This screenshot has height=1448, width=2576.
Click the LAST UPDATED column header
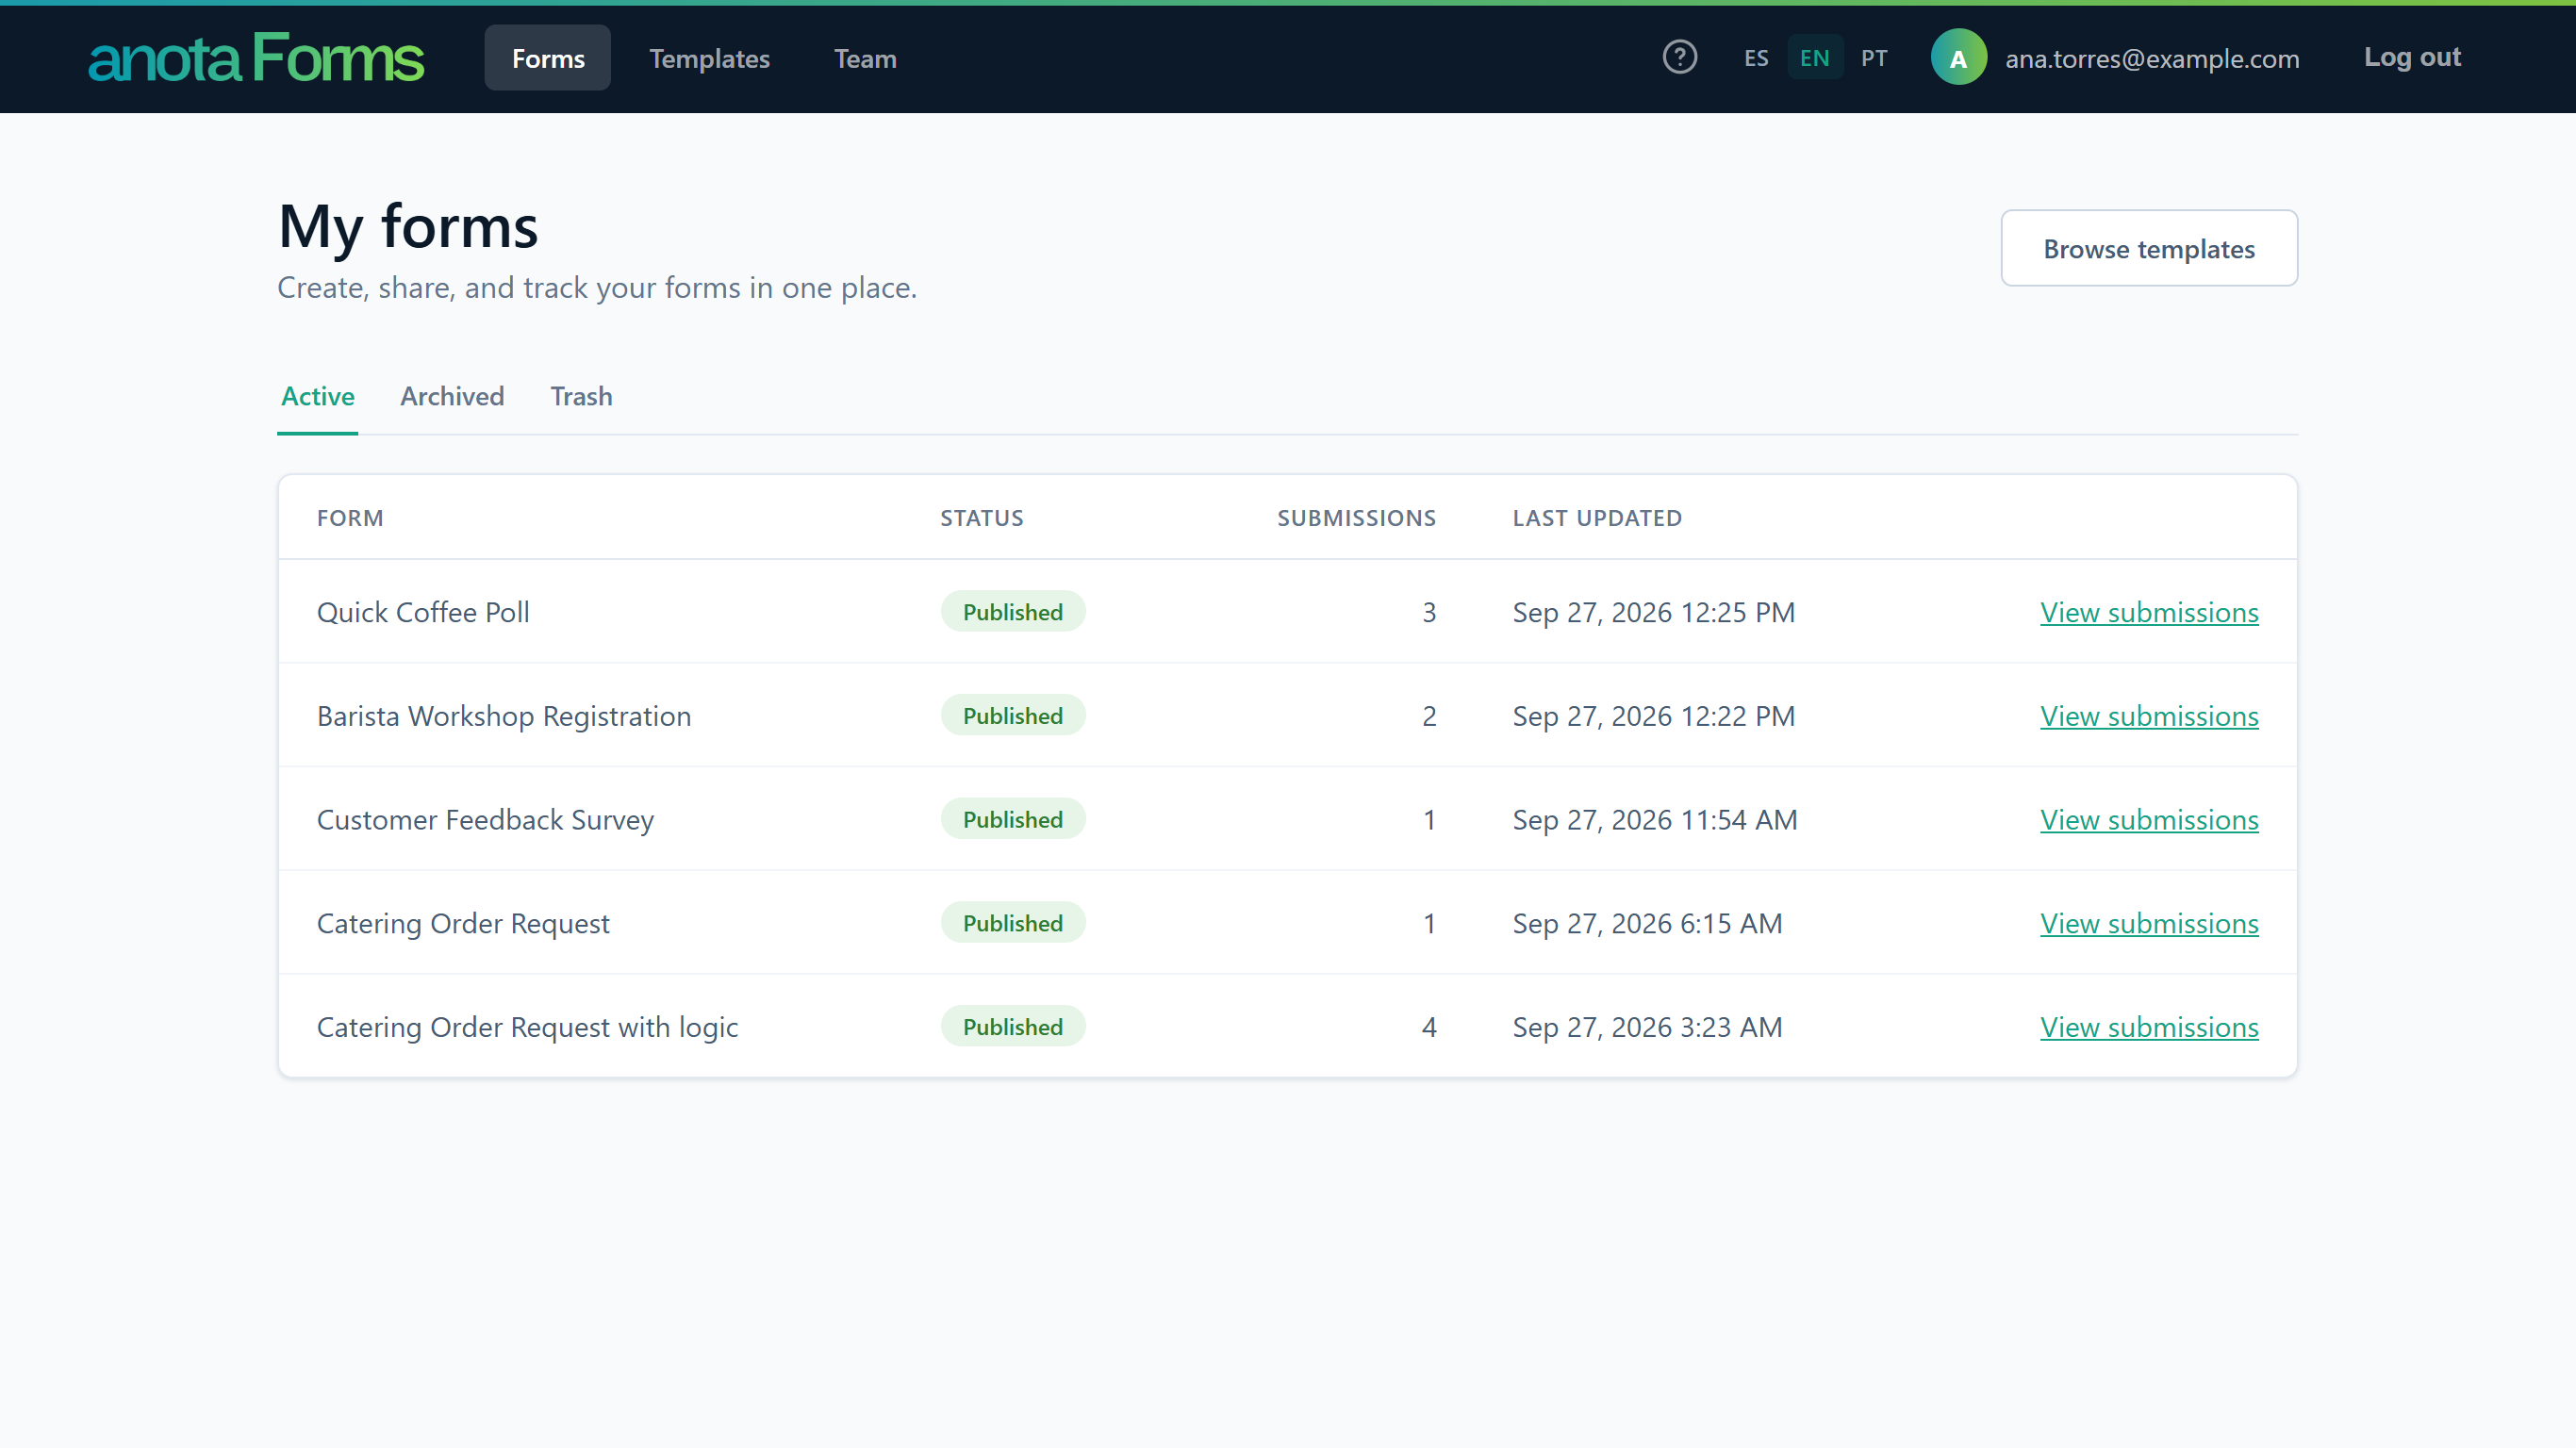click(1597, 518)
